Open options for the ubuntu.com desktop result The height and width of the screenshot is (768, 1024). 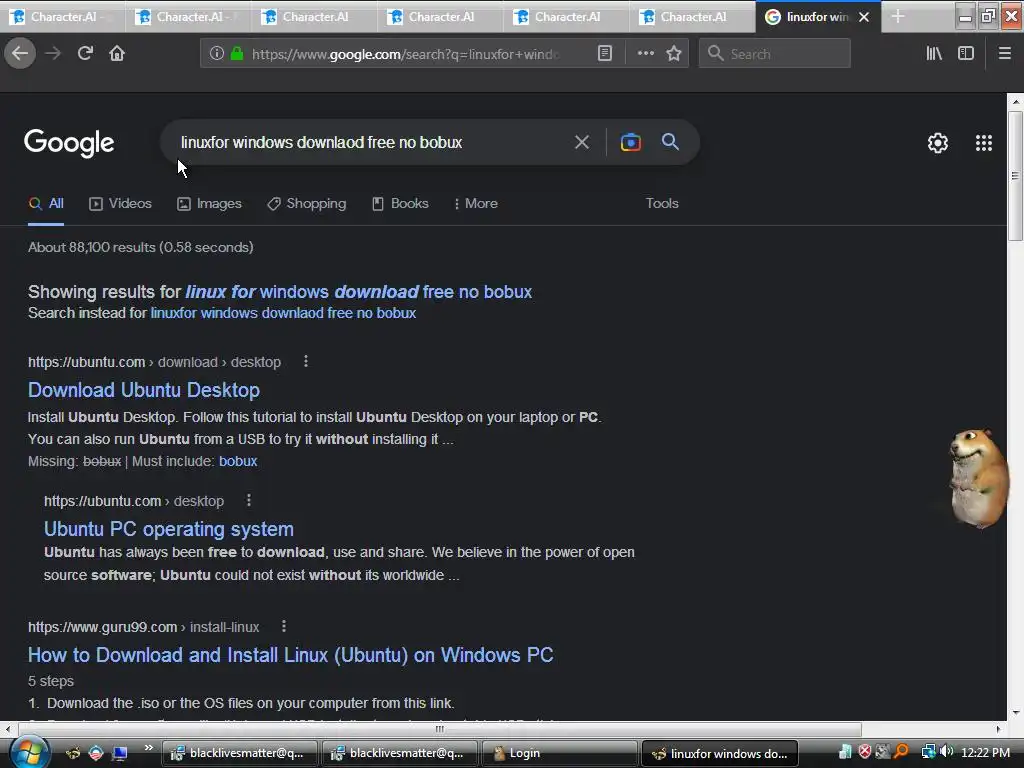coord(249,500)
